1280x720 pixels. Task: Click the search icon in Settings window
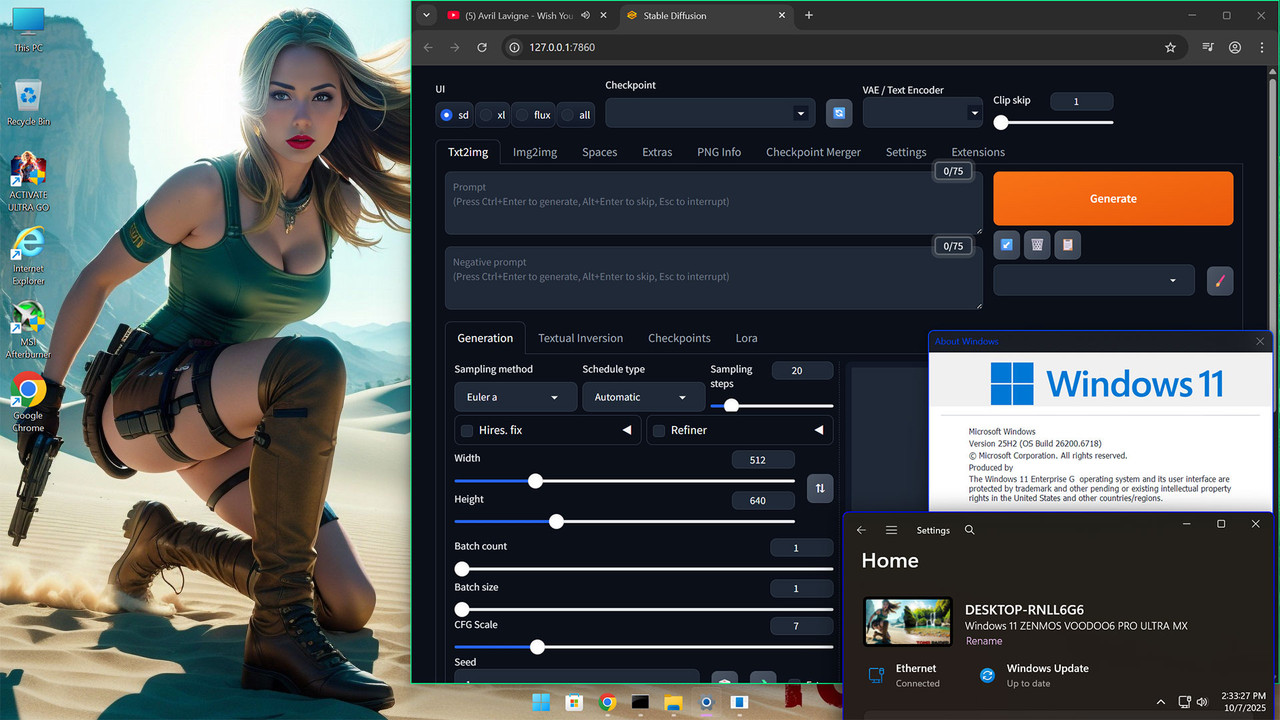[x=969, y=530]
